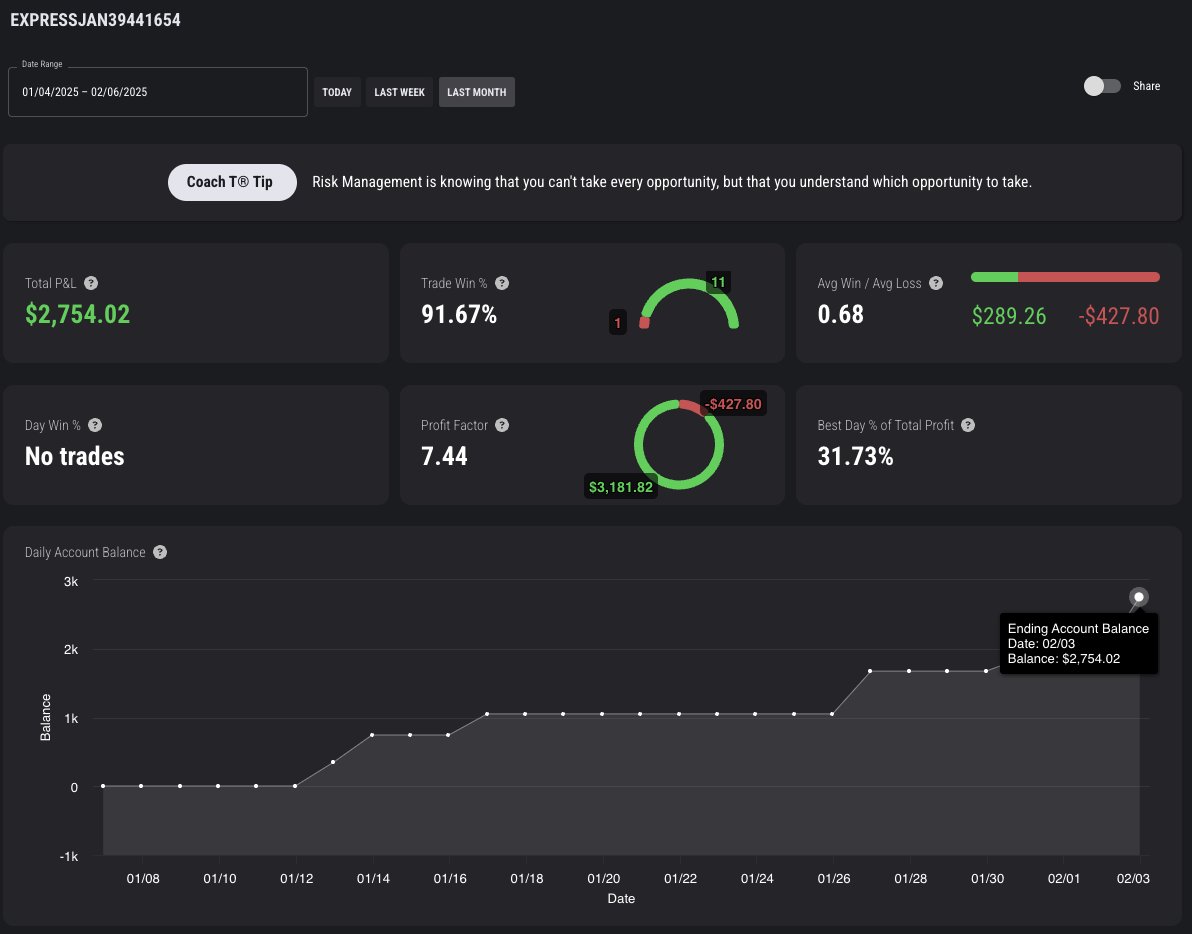Click the 91.67% trade win value
The width and height of the screenshot is (1192, 934).
click(459, 314)
